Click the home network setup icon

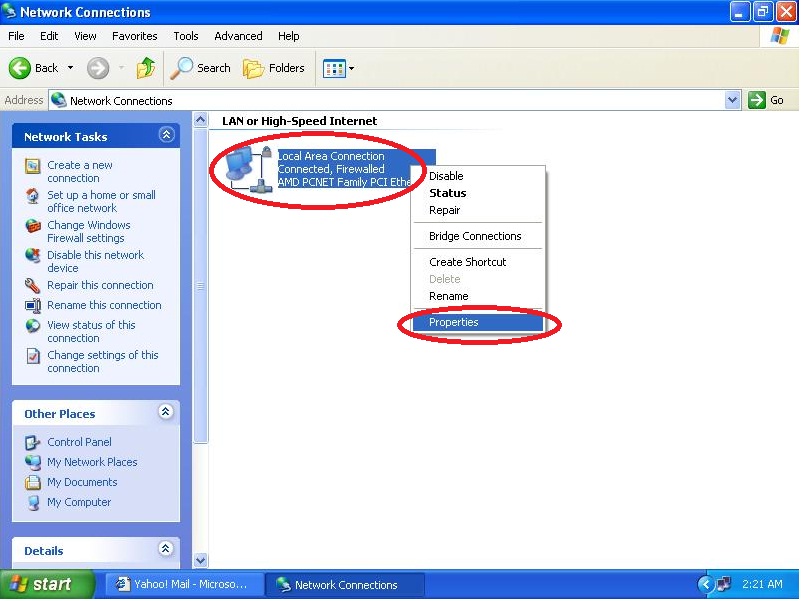(x=33, y=196)
